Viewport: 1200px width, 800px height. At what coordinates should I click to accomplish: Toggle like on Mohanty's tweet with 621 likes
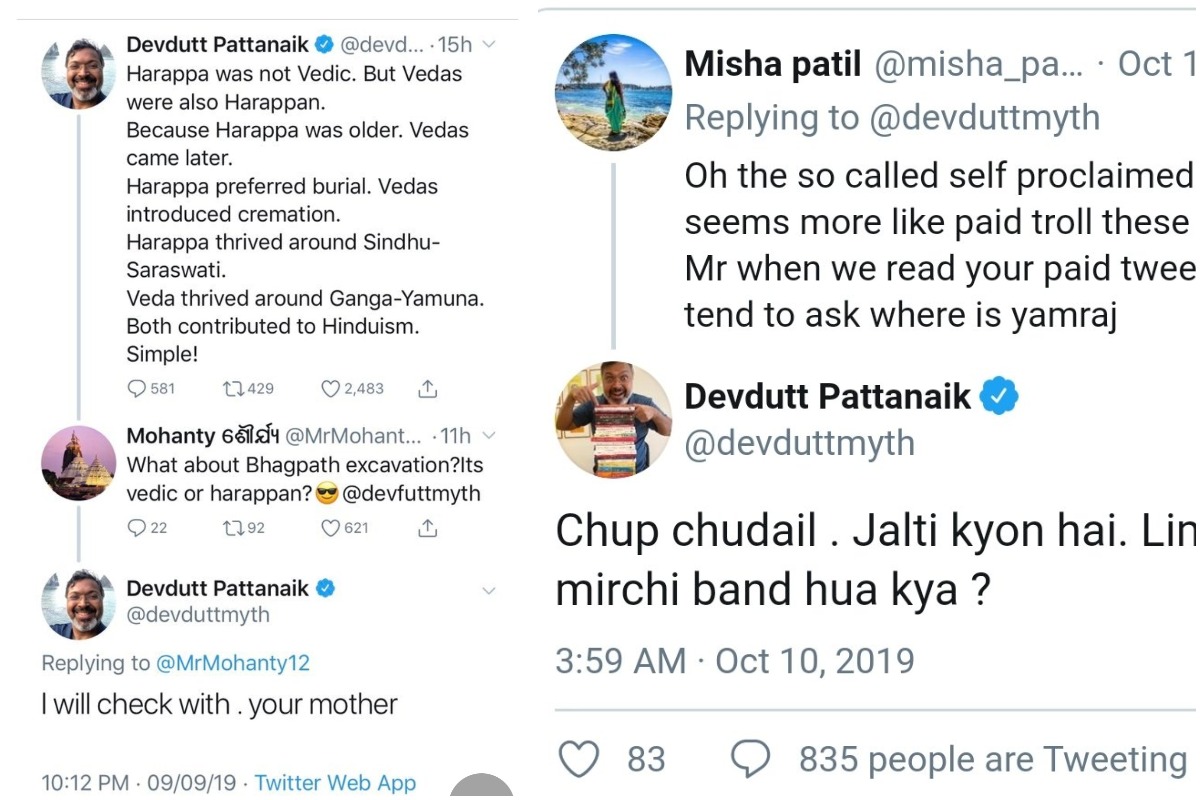331,527
